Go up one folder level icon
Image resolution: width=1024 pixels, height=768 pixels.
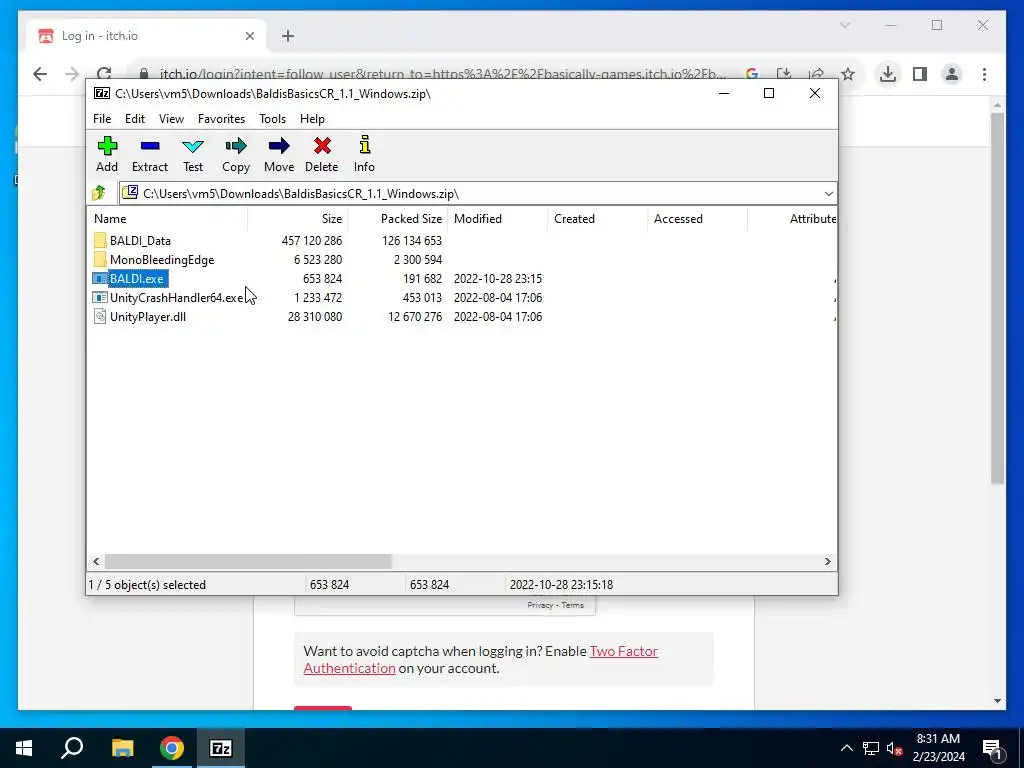99,193
